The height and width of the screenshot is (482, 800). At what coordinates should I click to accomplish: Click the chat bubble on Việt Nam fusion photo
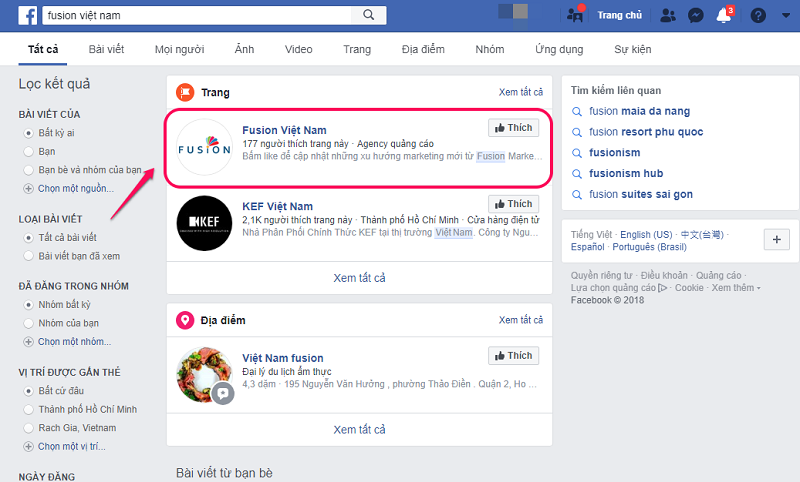point(223,393)
